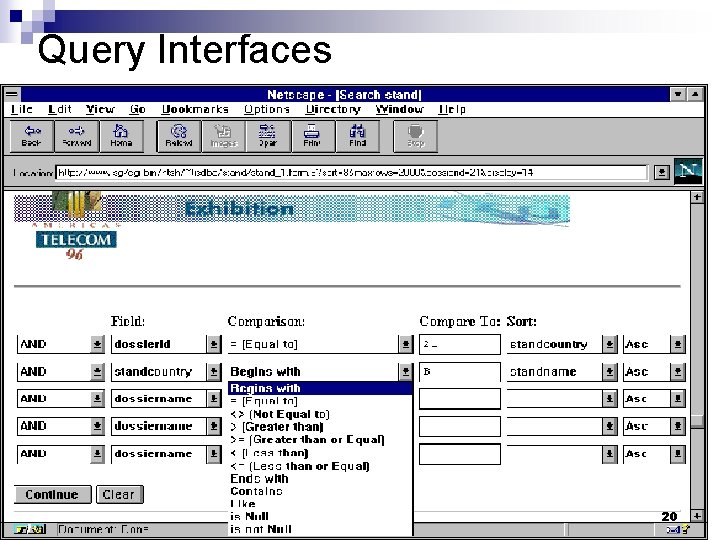720x540 pixels.
Task: Select 'Like' option
Action: coord(320,504)
